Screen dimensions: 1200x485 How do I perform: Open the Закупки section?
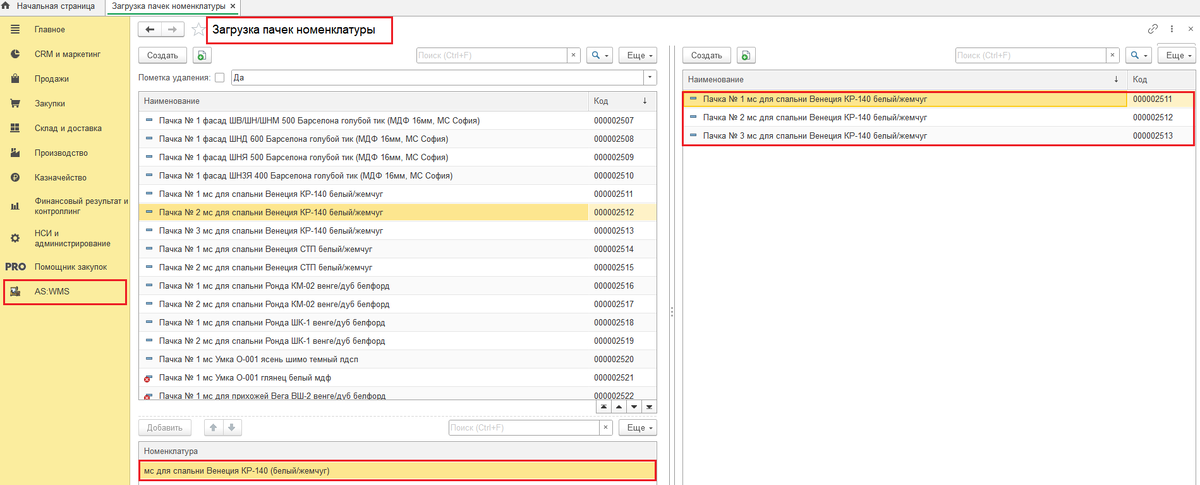[50, 103]
